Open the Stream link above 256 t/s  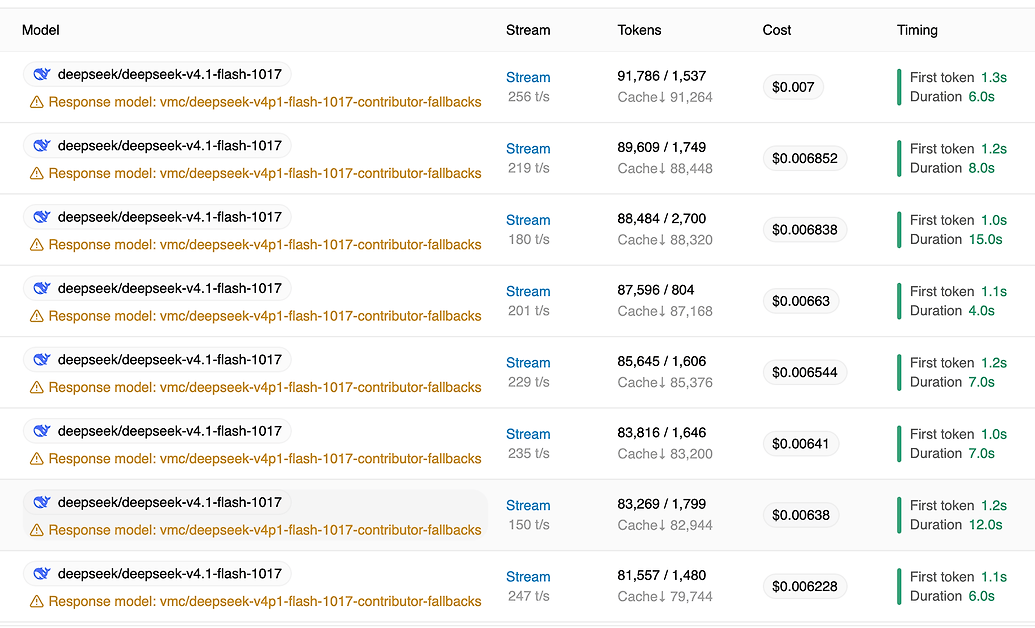528,77
